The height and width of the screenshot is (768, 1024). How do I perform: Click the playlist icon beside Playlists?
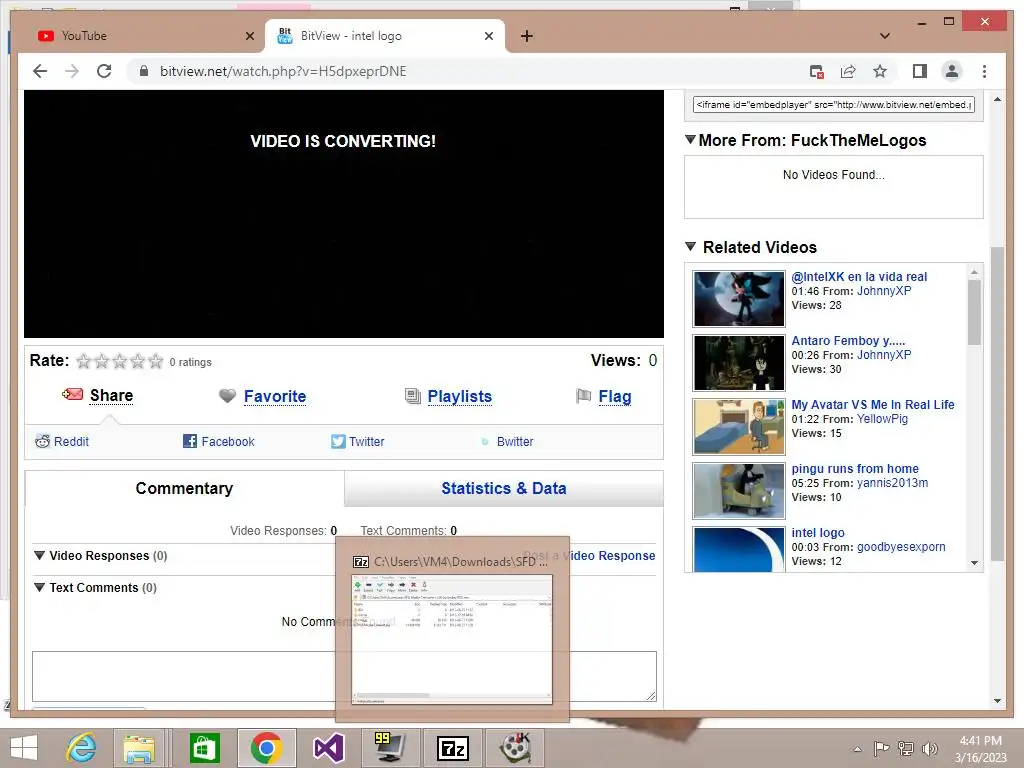point(412,396)
